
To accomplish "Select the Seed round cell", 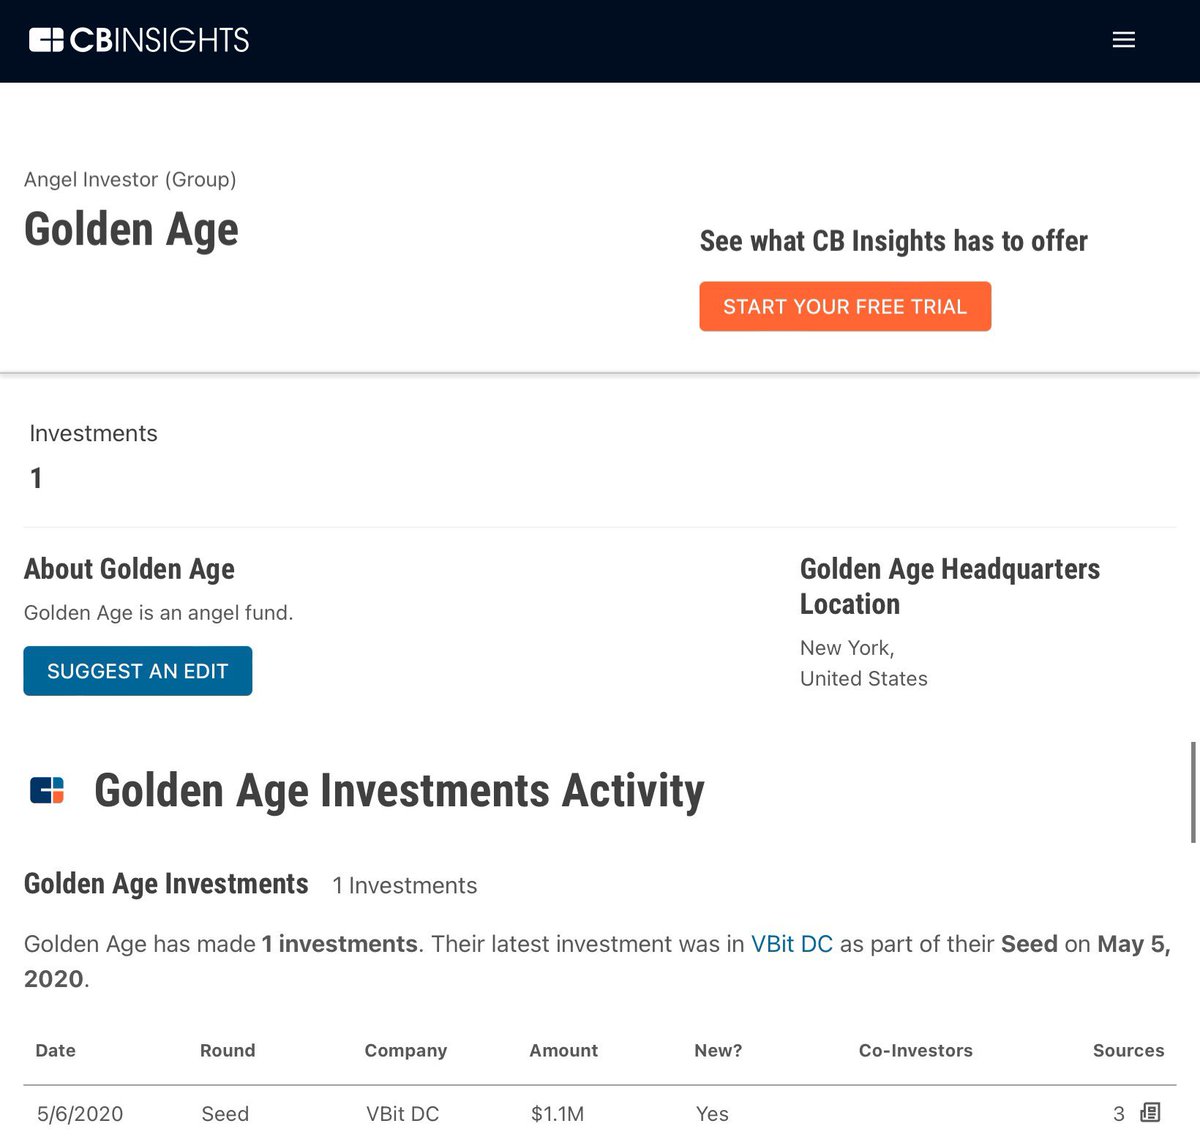I will 225,1113.
